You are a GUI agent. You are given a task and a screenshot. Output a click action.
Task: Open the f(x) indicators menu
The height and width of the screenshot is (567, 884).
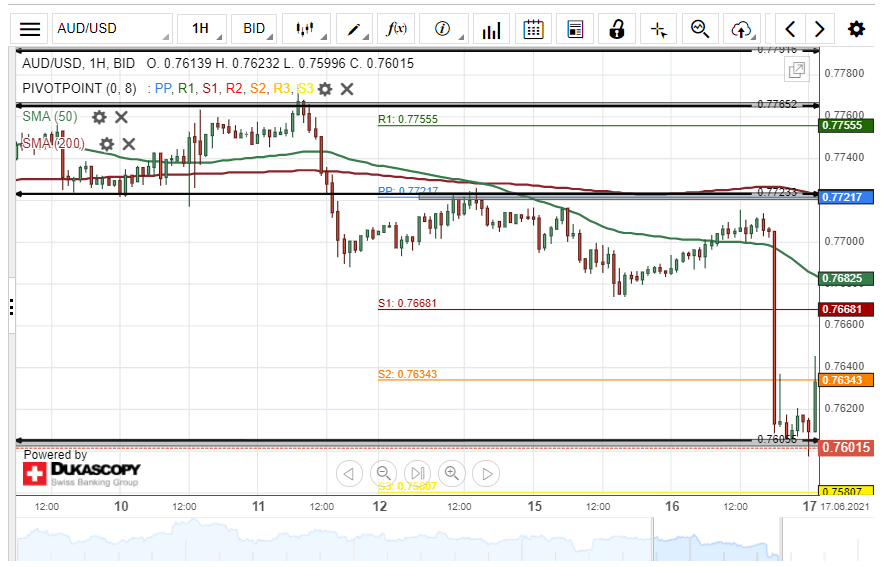pyautogui.click(x=396, y=29)
